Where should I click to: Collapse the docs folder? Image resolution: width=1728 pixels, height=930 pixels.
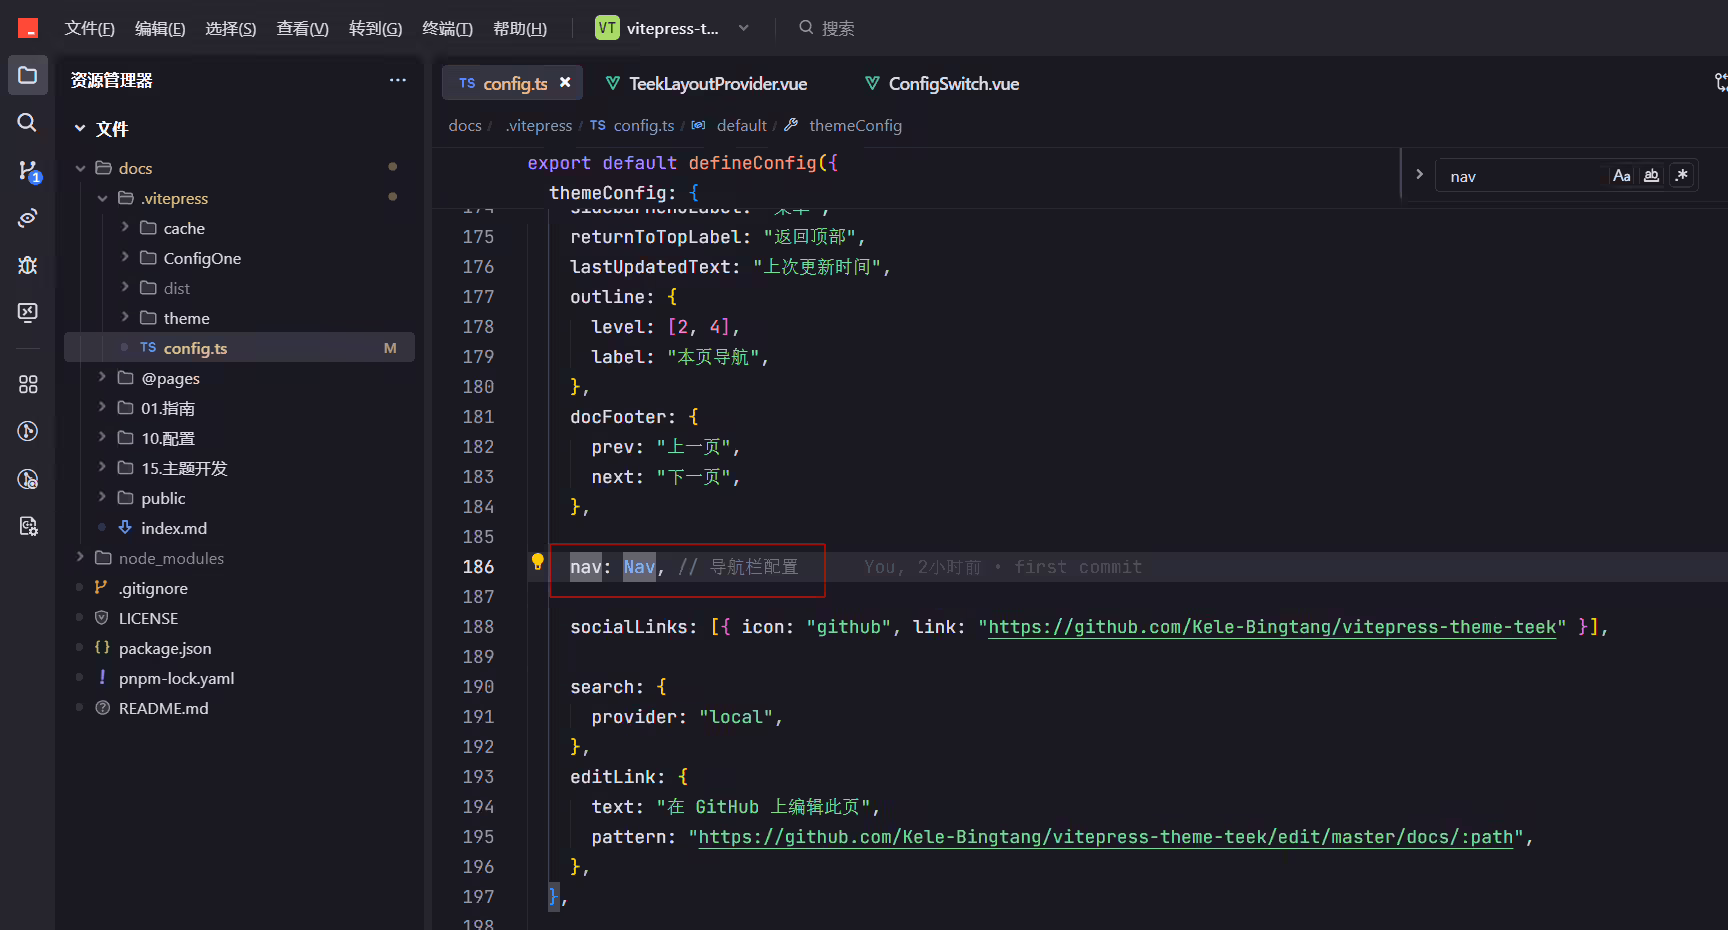point(135,168)
